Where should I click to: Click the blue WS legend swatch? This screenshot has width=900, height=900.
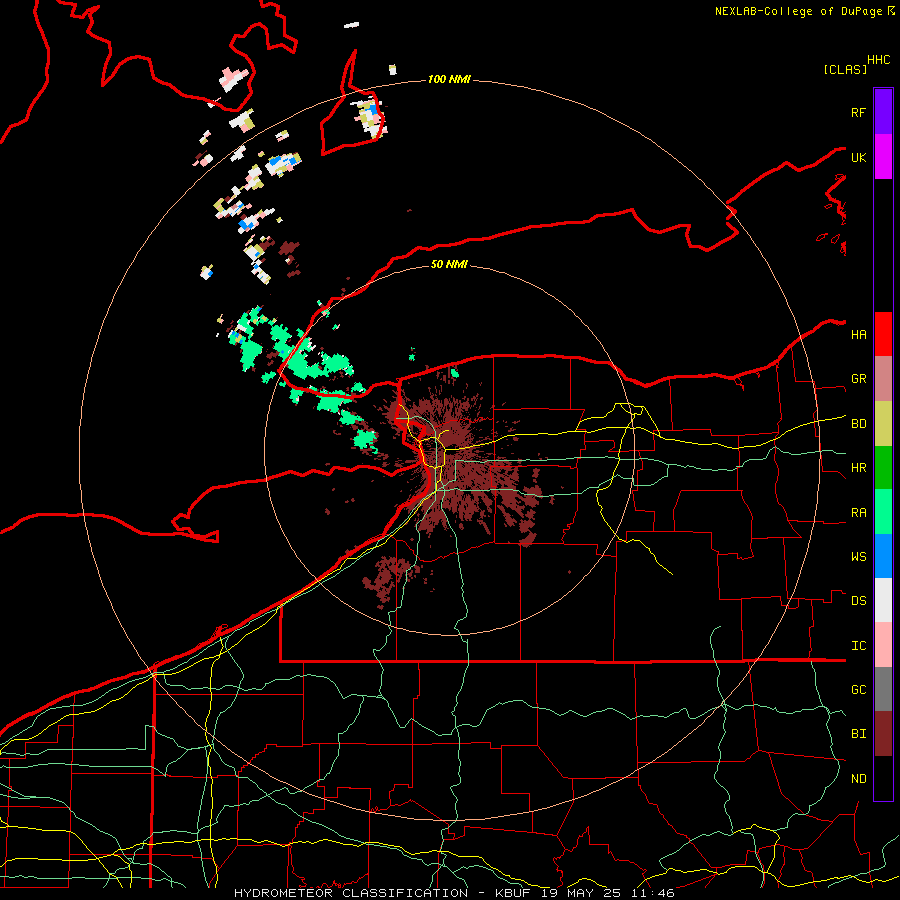click(883, 556)
